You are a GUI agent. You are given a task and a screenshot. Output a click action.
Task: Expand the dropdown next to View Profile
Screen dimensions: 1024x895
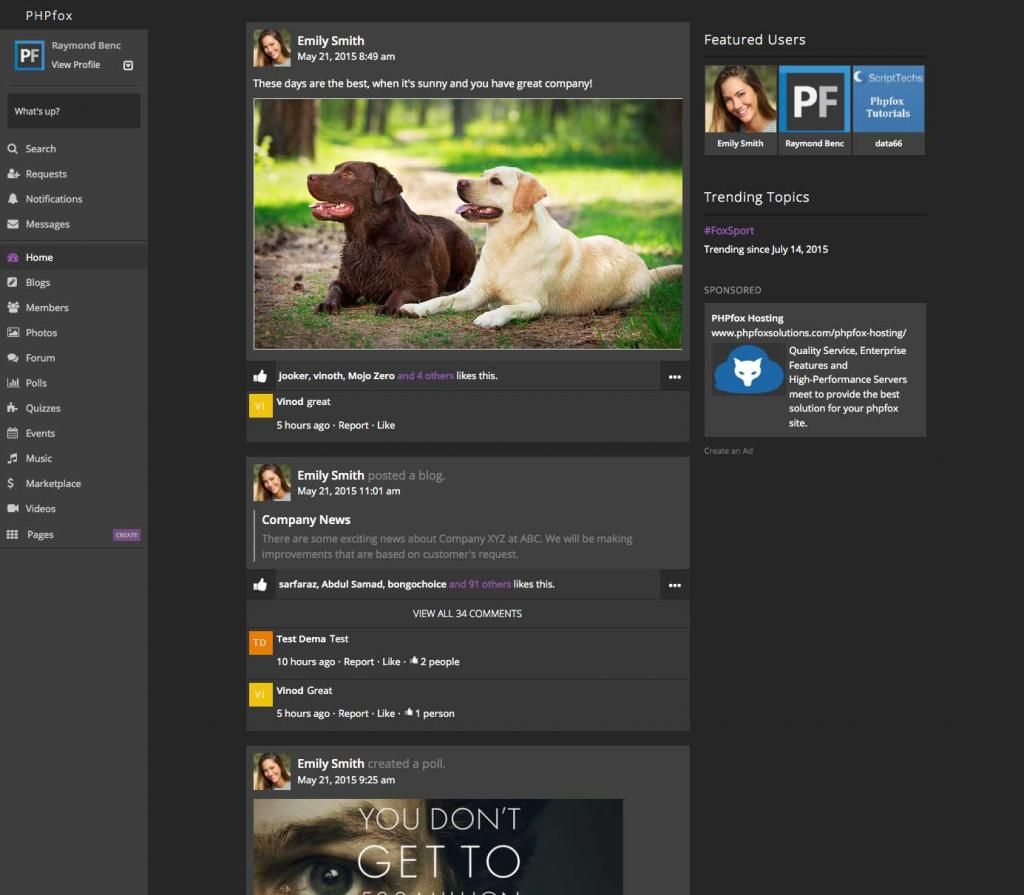click(128, 65)
